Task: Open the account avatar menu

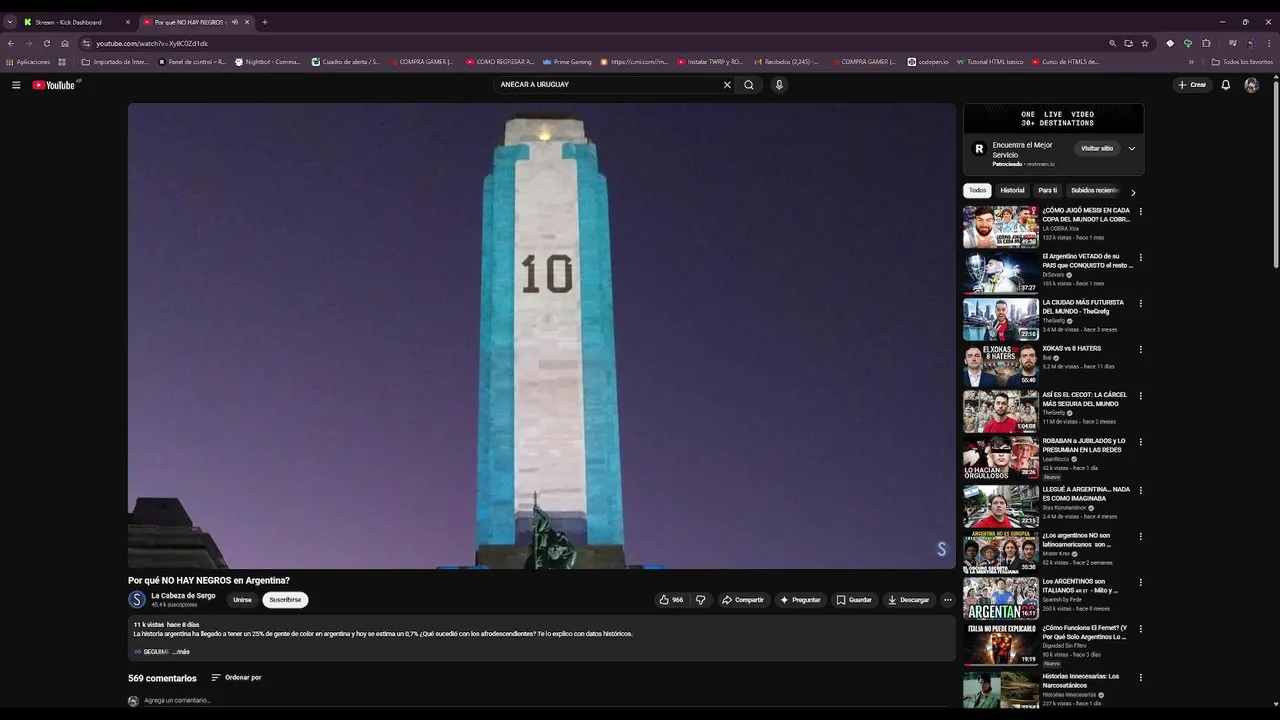Action: pos(1251,85)
